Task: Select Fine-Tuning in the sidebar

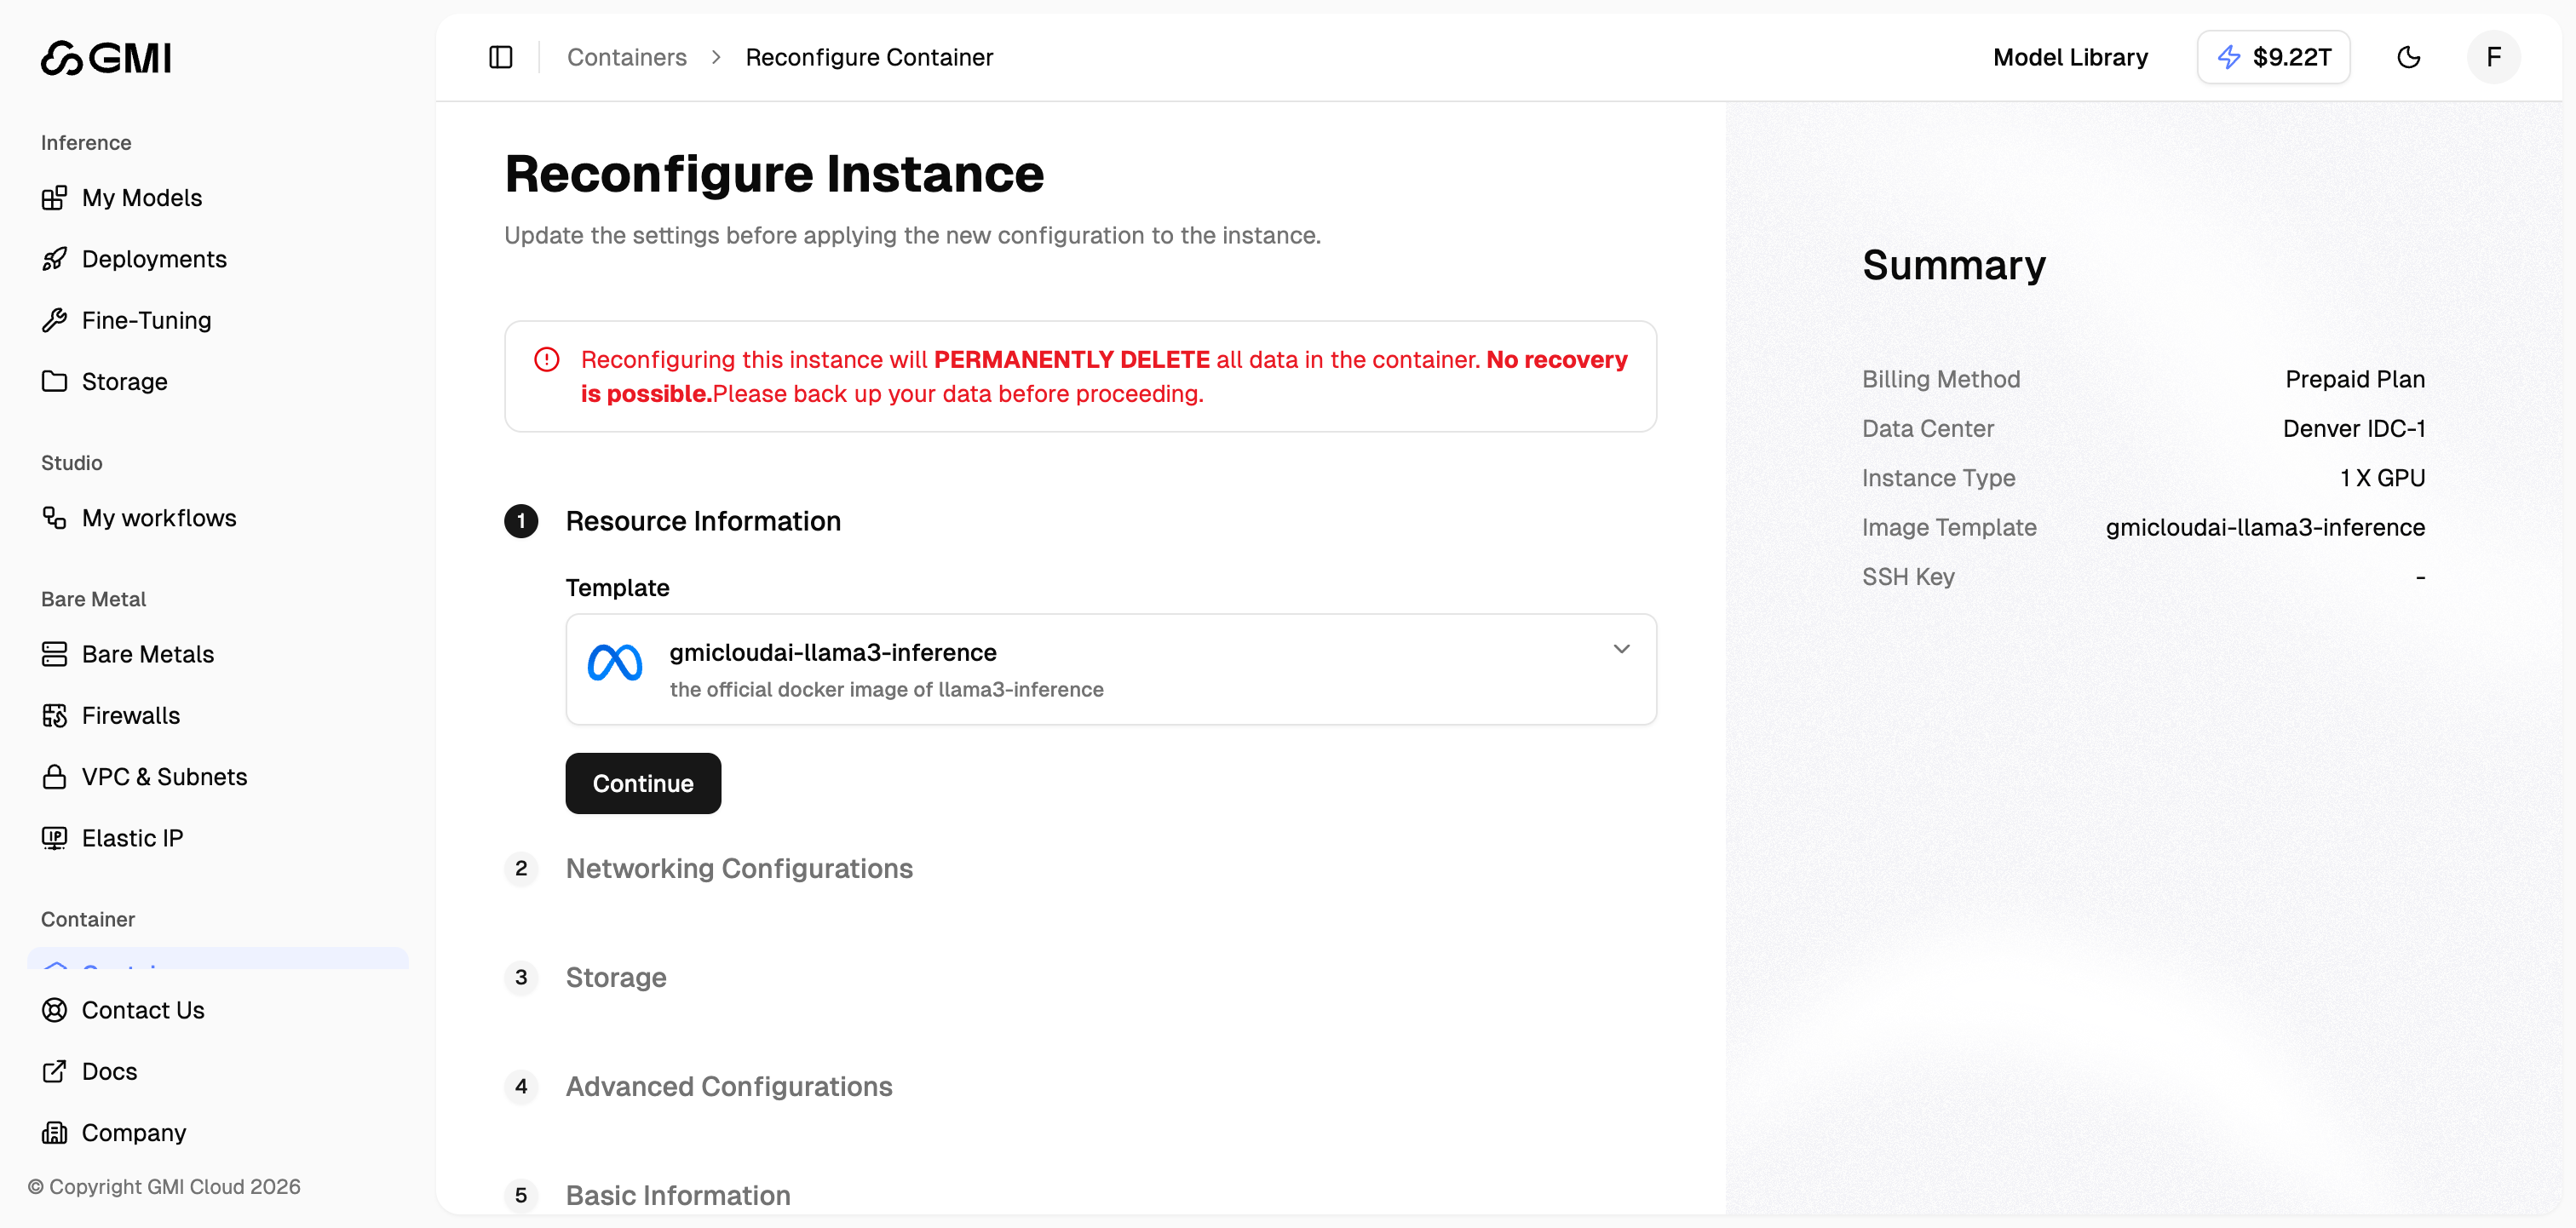Action: tap(146, 320)
